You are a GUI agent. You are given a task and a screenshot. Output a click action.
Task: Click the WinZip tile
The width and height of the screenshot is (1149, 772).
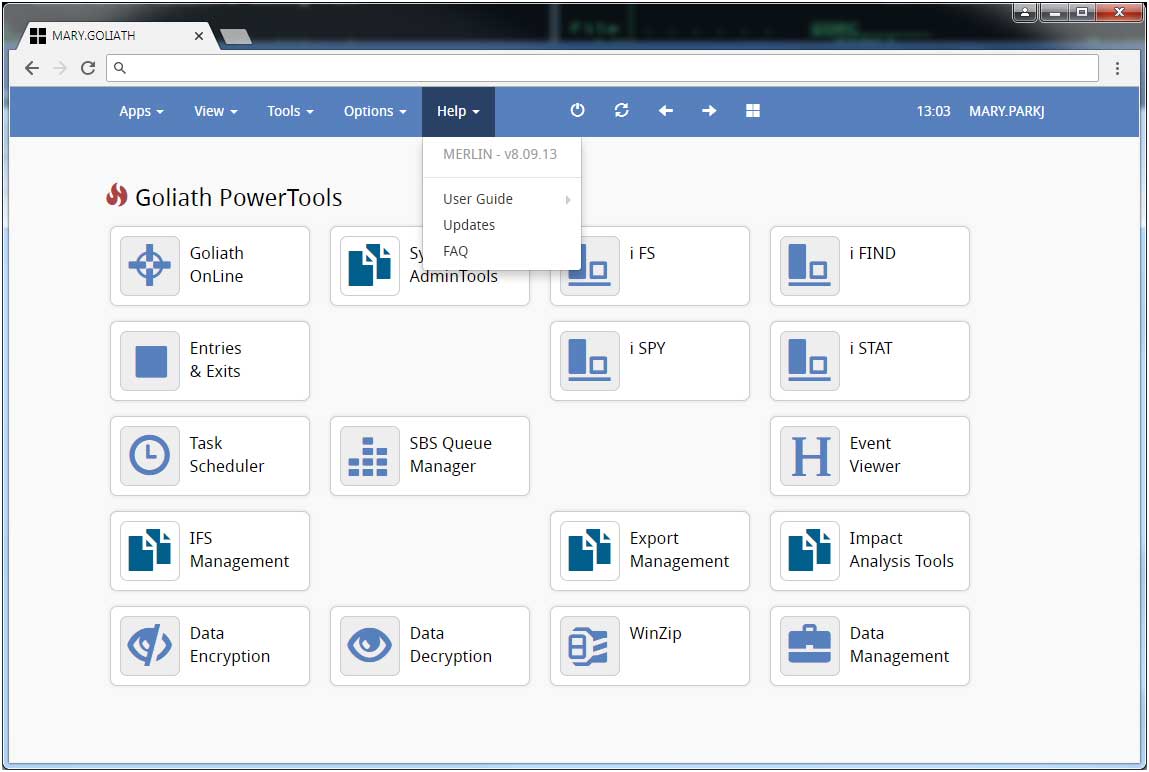649,646
